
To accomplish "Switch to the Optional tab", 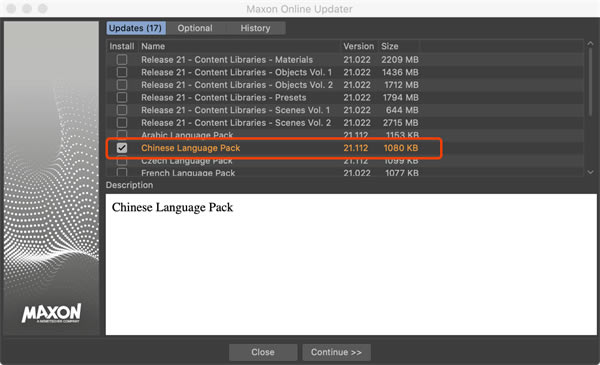I will (195, 28).
